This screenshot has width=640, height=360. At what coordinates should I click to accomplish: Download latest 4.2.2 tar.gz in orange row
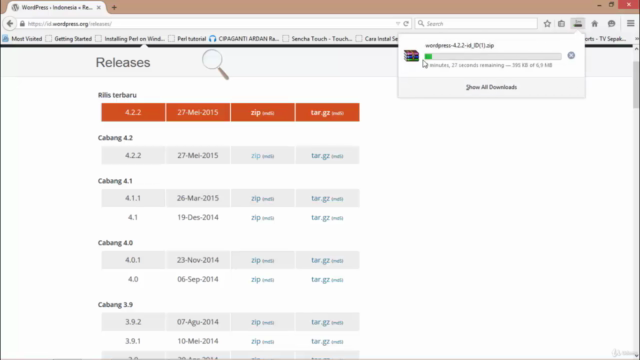320,112
